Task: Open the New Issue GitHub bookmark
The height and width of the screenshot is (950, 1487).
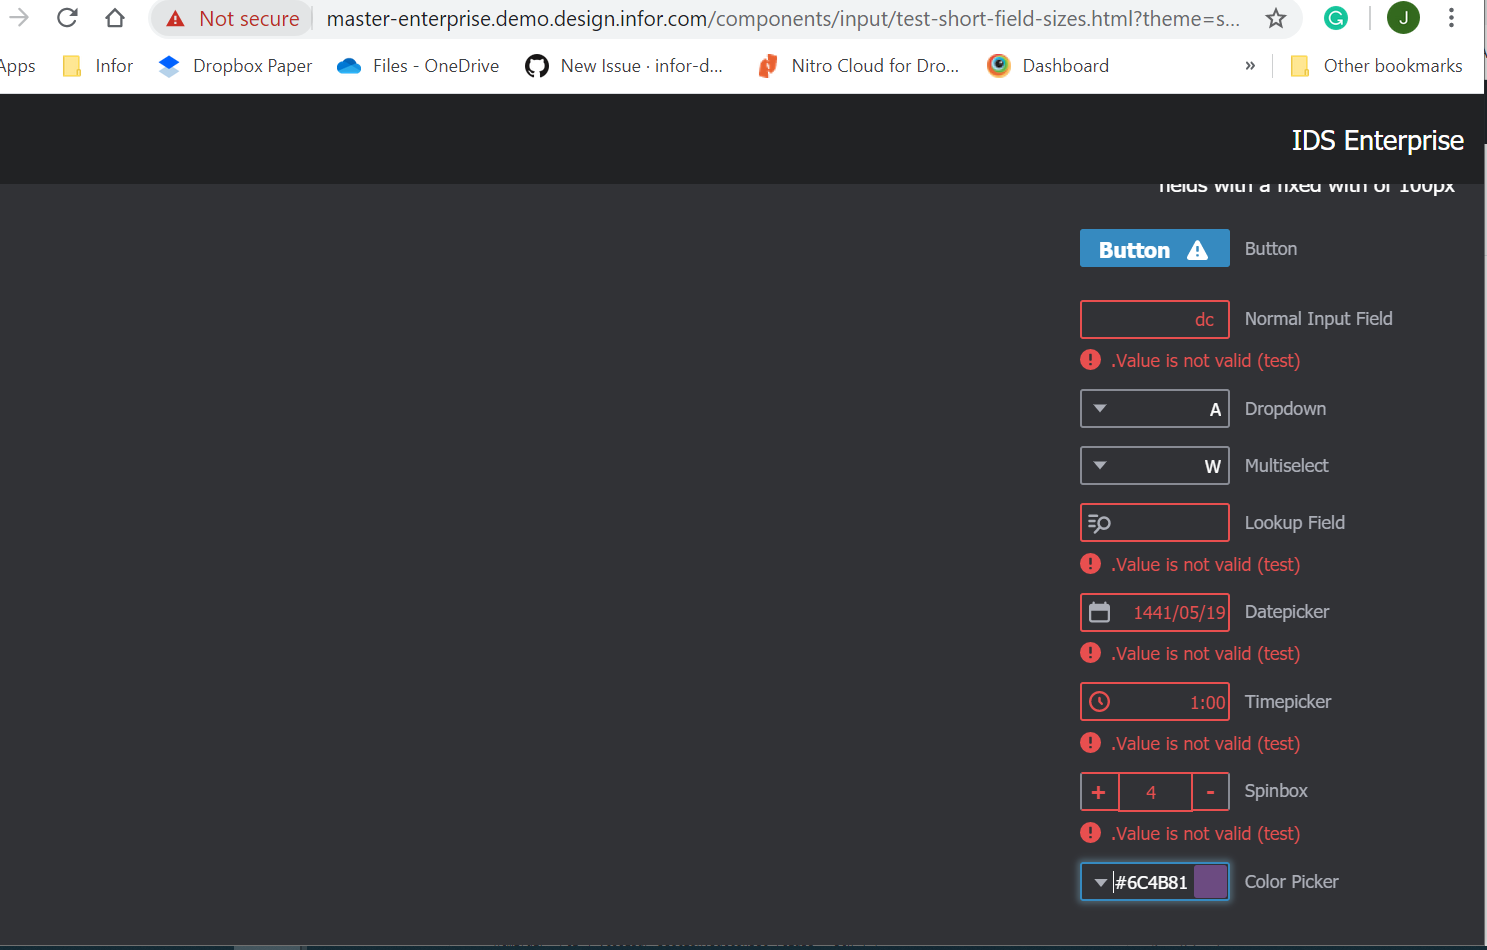Action: tap(624, 66)
